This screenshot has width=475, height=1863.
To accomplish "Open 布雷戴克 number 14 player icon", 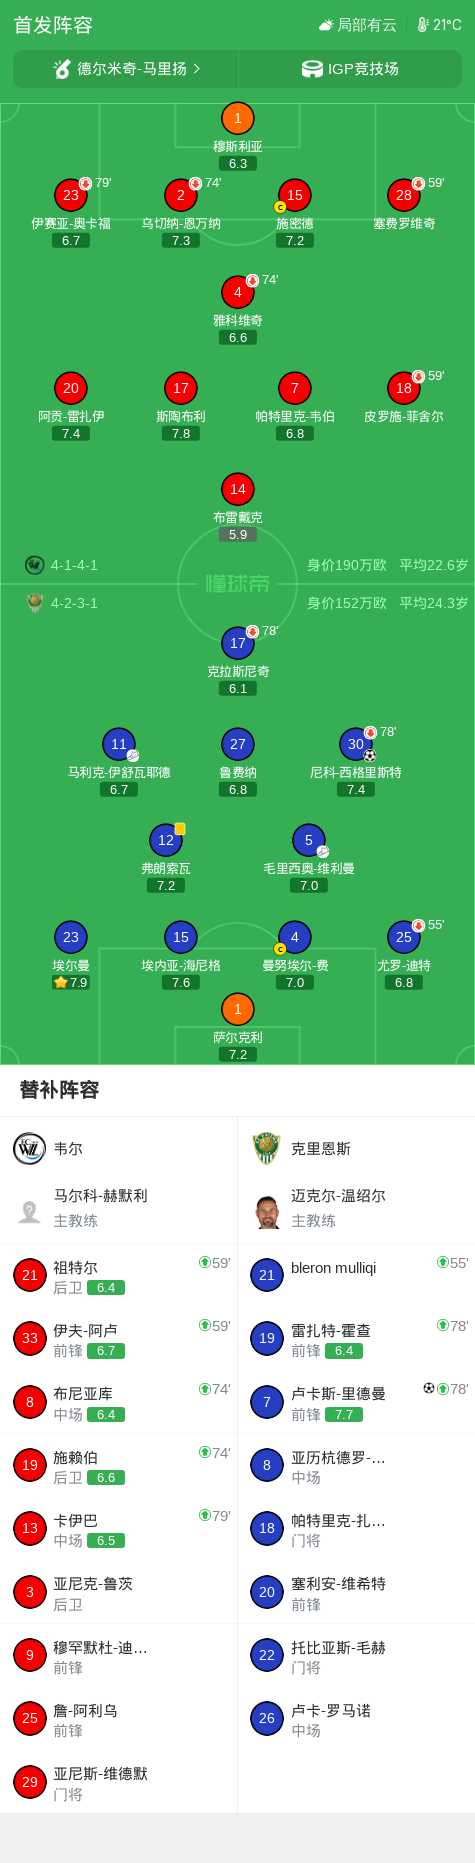I will pos(237,489).
